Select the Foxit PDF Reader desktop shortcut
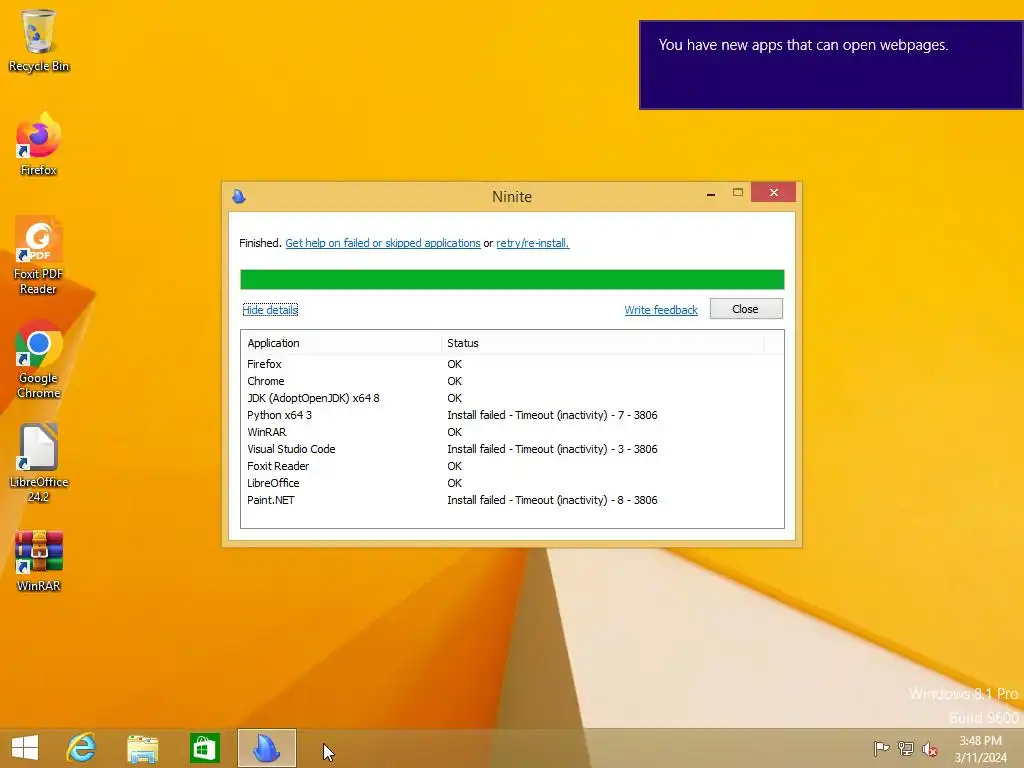 [x=39, y=255]
